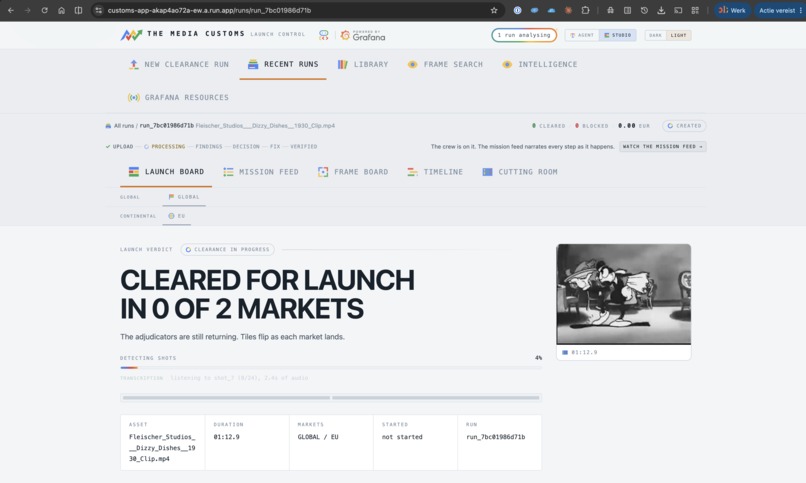The height and width of the screenshot is (483, 806).
Task: Click the blue cloud extension icon
Action: (x=551, y=10)
